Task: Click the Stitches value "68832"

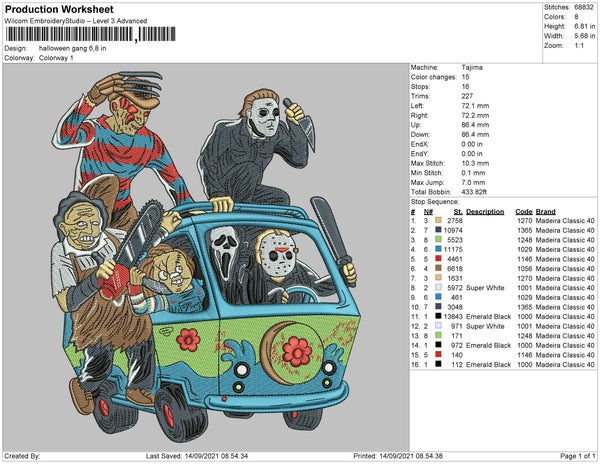Action: coord(584,7)
